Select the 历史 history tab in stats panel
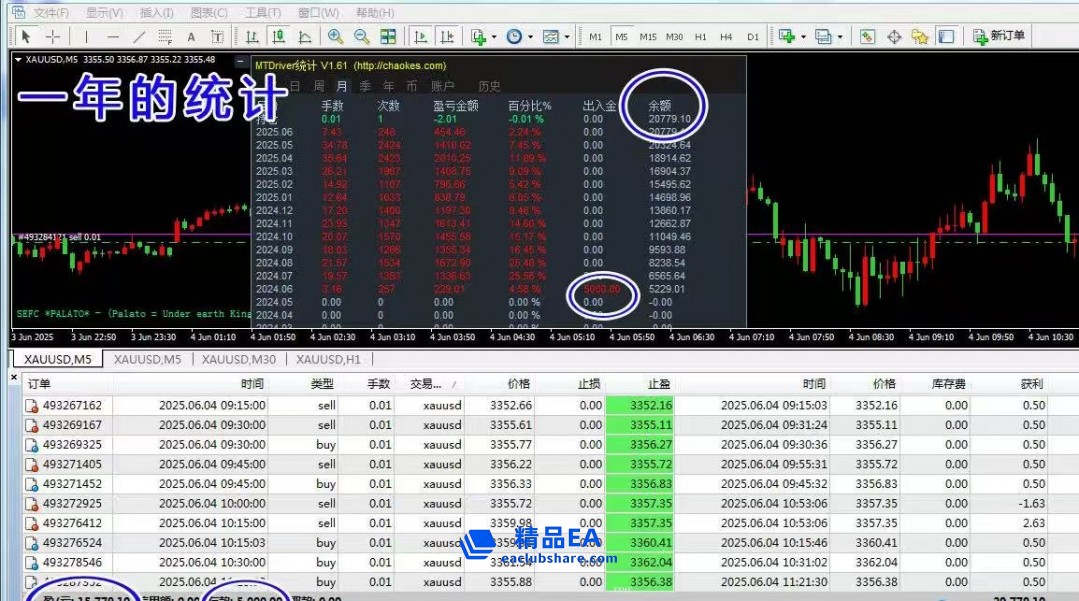This screenshot has width=1079, height=601. click(x=489, y=86)
